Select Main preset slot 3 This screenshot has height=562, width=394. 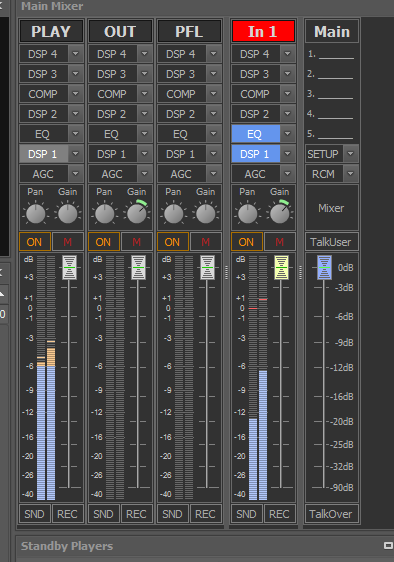tap(331, 94)
